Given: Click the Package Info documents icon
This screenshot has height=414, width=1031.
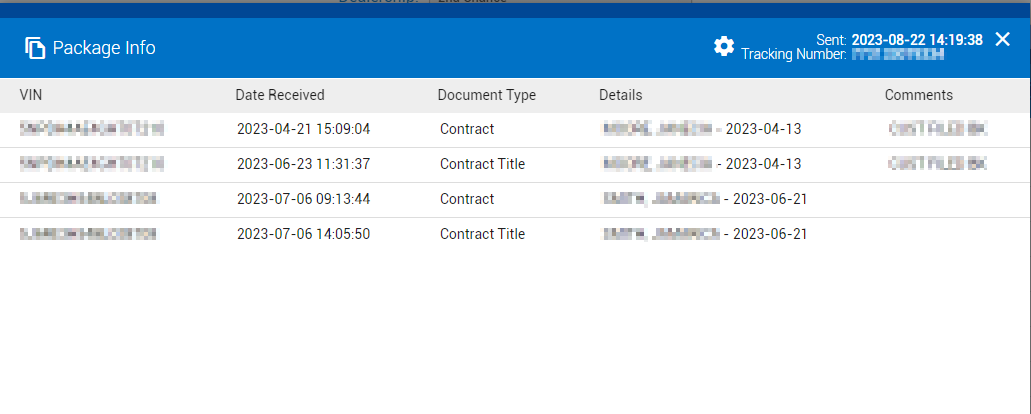Looking at the screenshot, I should point(35,48).
